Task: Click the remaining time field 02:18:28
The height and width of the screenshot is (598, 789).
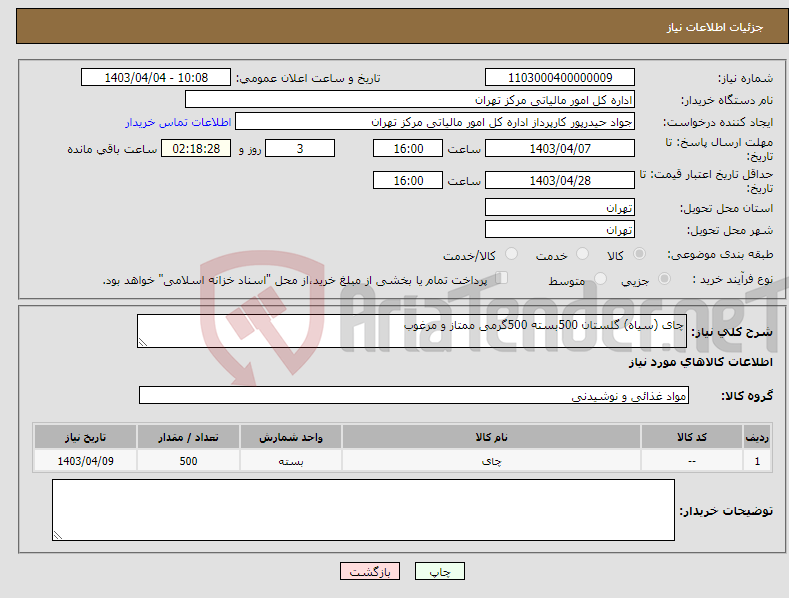Action: (x=196, y=148)
